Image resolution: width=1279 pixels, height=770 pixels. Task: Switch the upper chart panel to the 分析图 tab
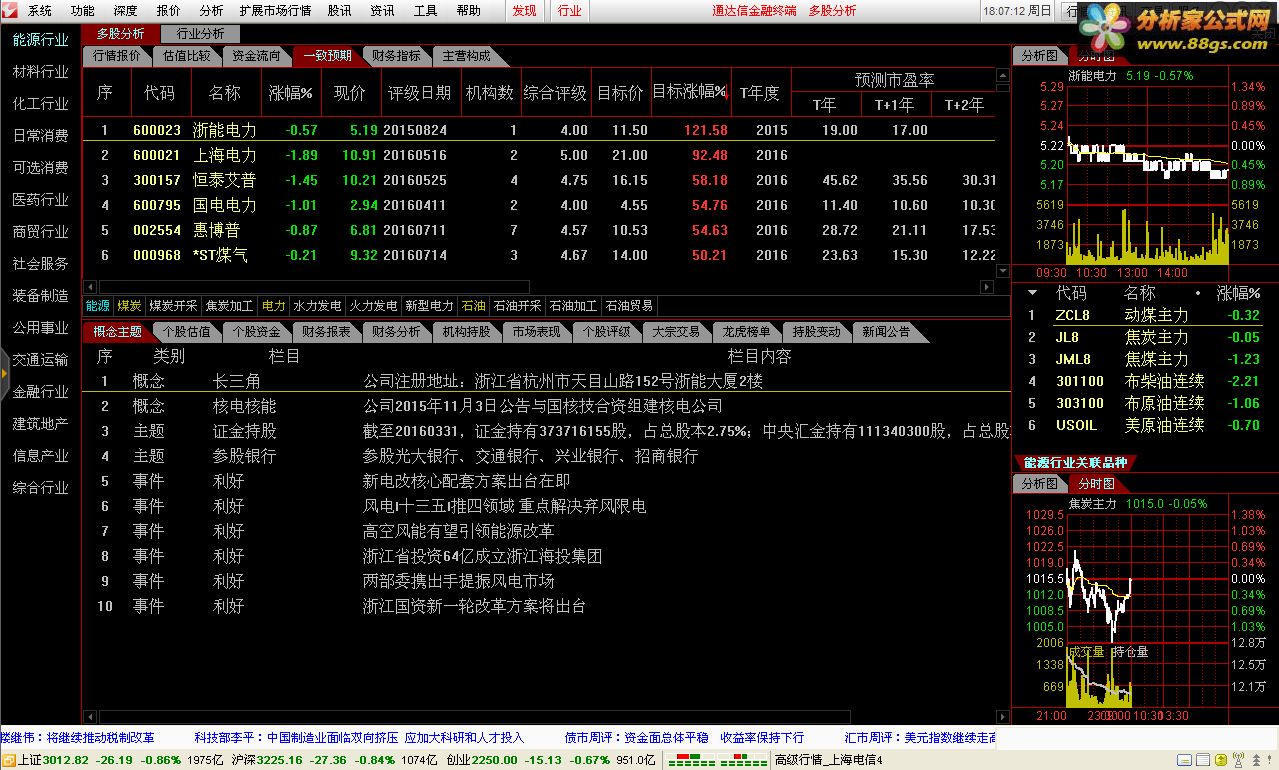(1039, 56)
